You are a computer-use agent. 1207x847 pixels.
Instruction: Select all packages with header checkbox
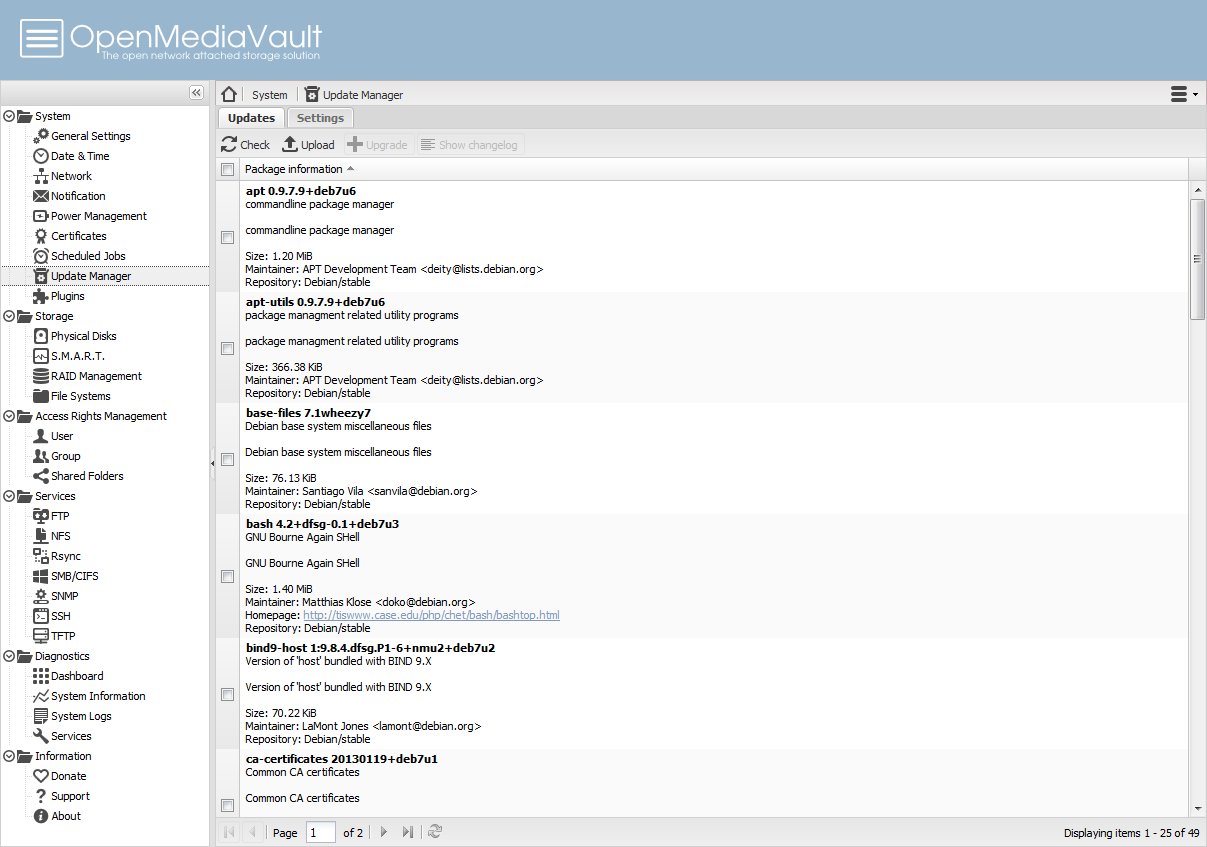(x=228, y=169)
